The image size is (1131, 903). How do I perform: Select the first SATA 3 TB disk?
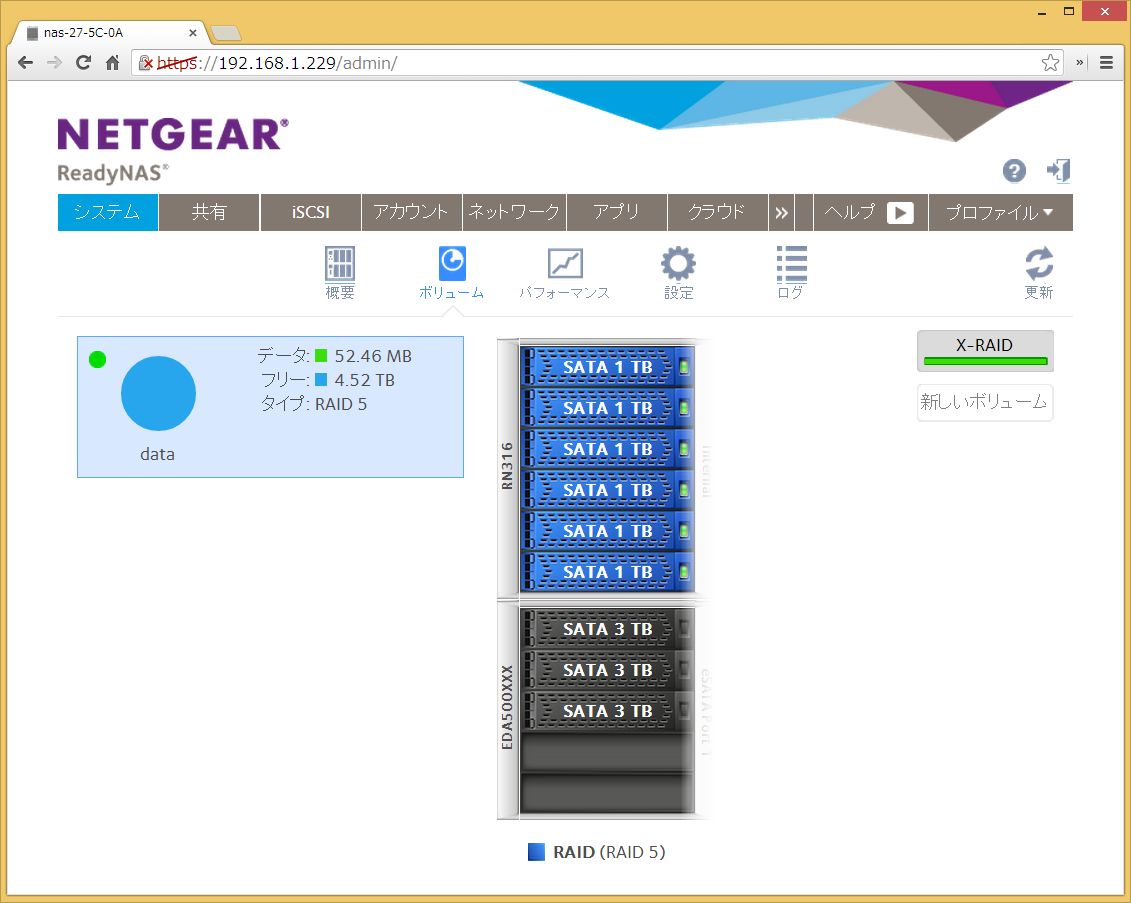tap(607, 629)
